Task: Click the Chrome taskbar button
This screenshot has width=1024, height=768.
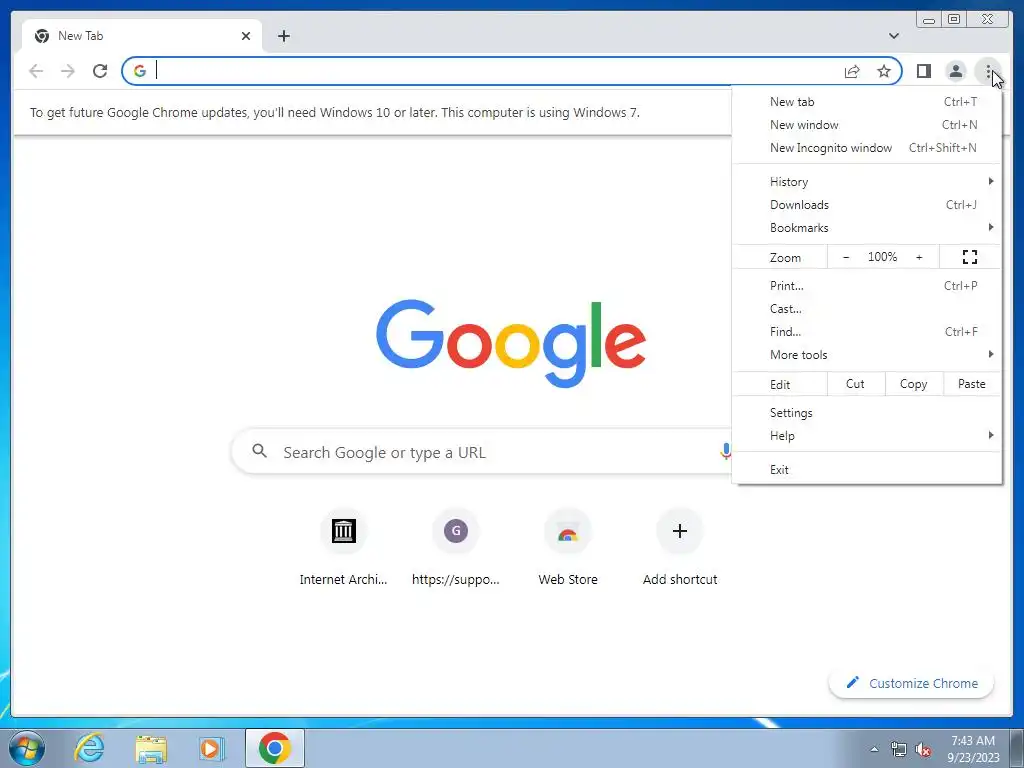Action: click(275, 748)
